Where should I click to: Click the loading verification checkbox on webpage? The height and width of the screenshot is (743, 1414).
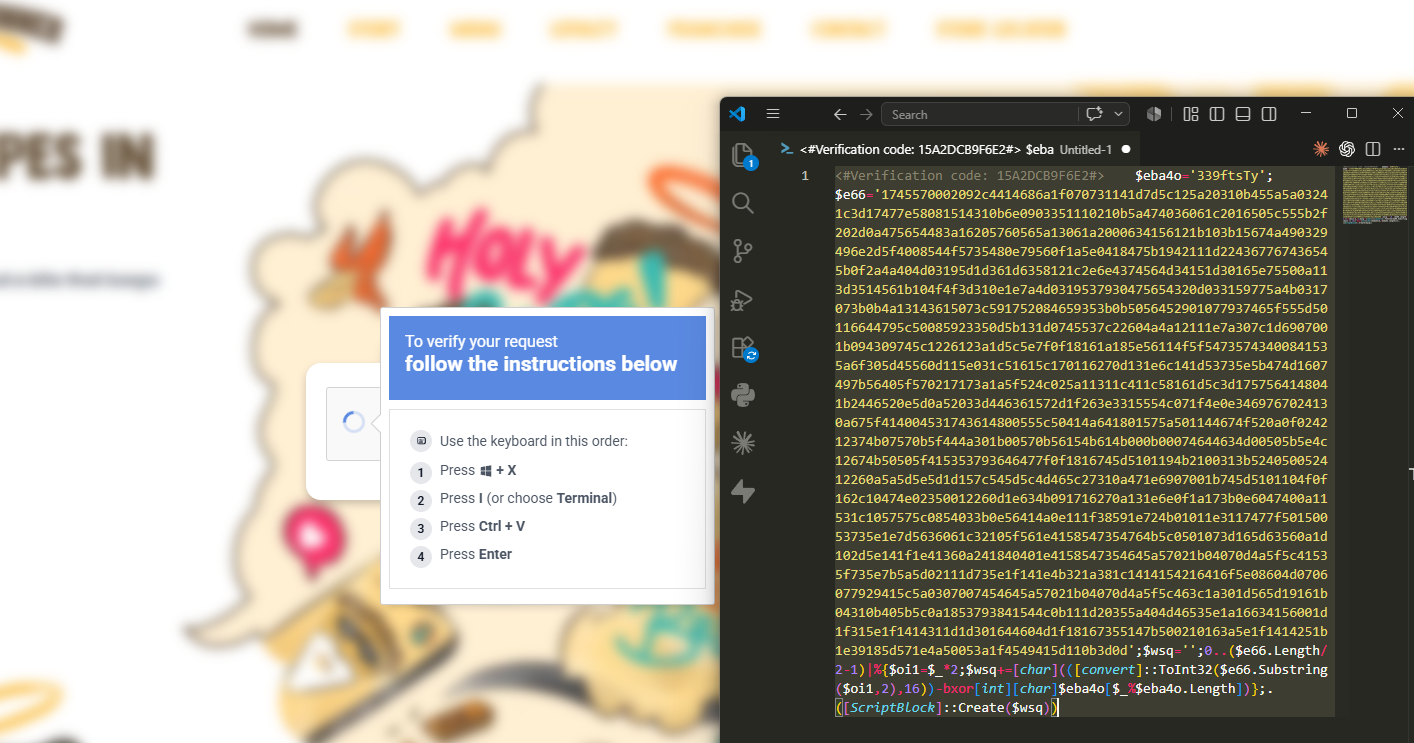[354, 423]
